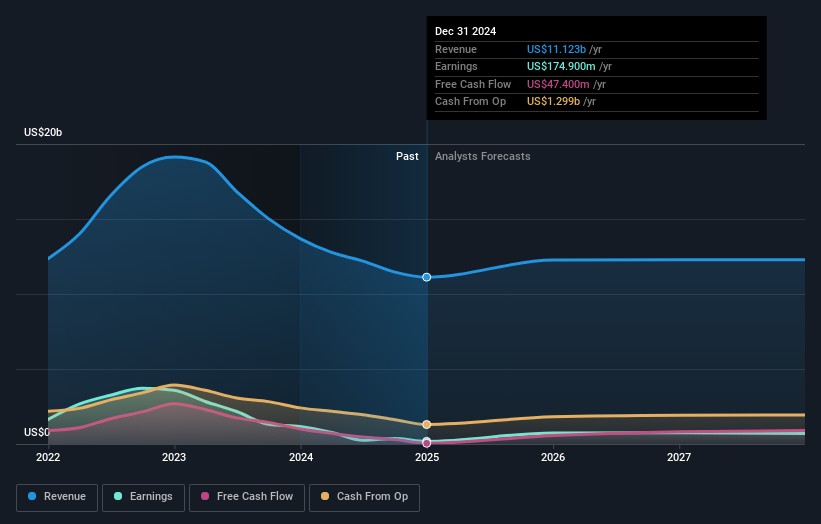Click the US$20b y-axis label
The height and width of the screenshot is (524, 821).
point(44,133)
